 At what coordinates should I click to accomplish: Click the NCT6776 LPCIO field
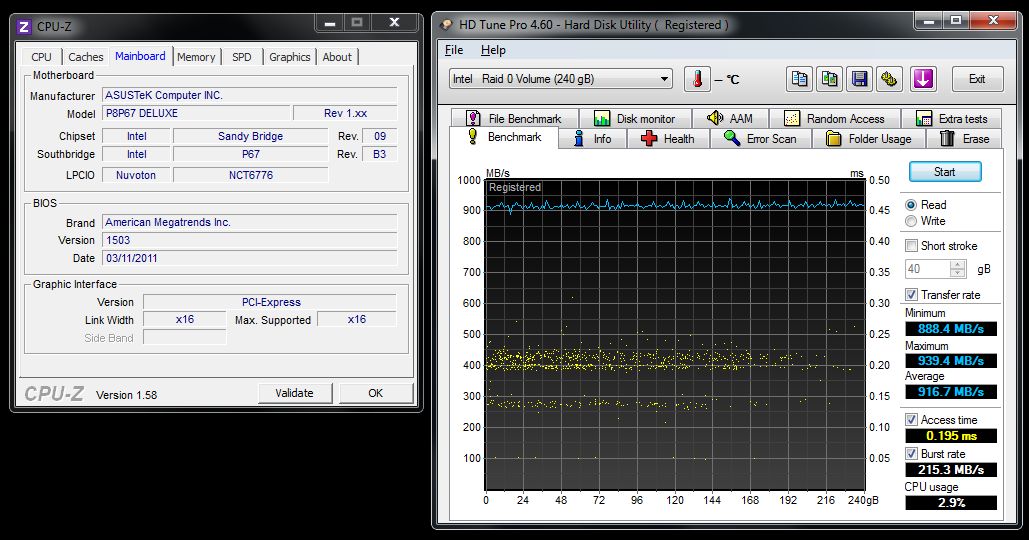point(251,175)
